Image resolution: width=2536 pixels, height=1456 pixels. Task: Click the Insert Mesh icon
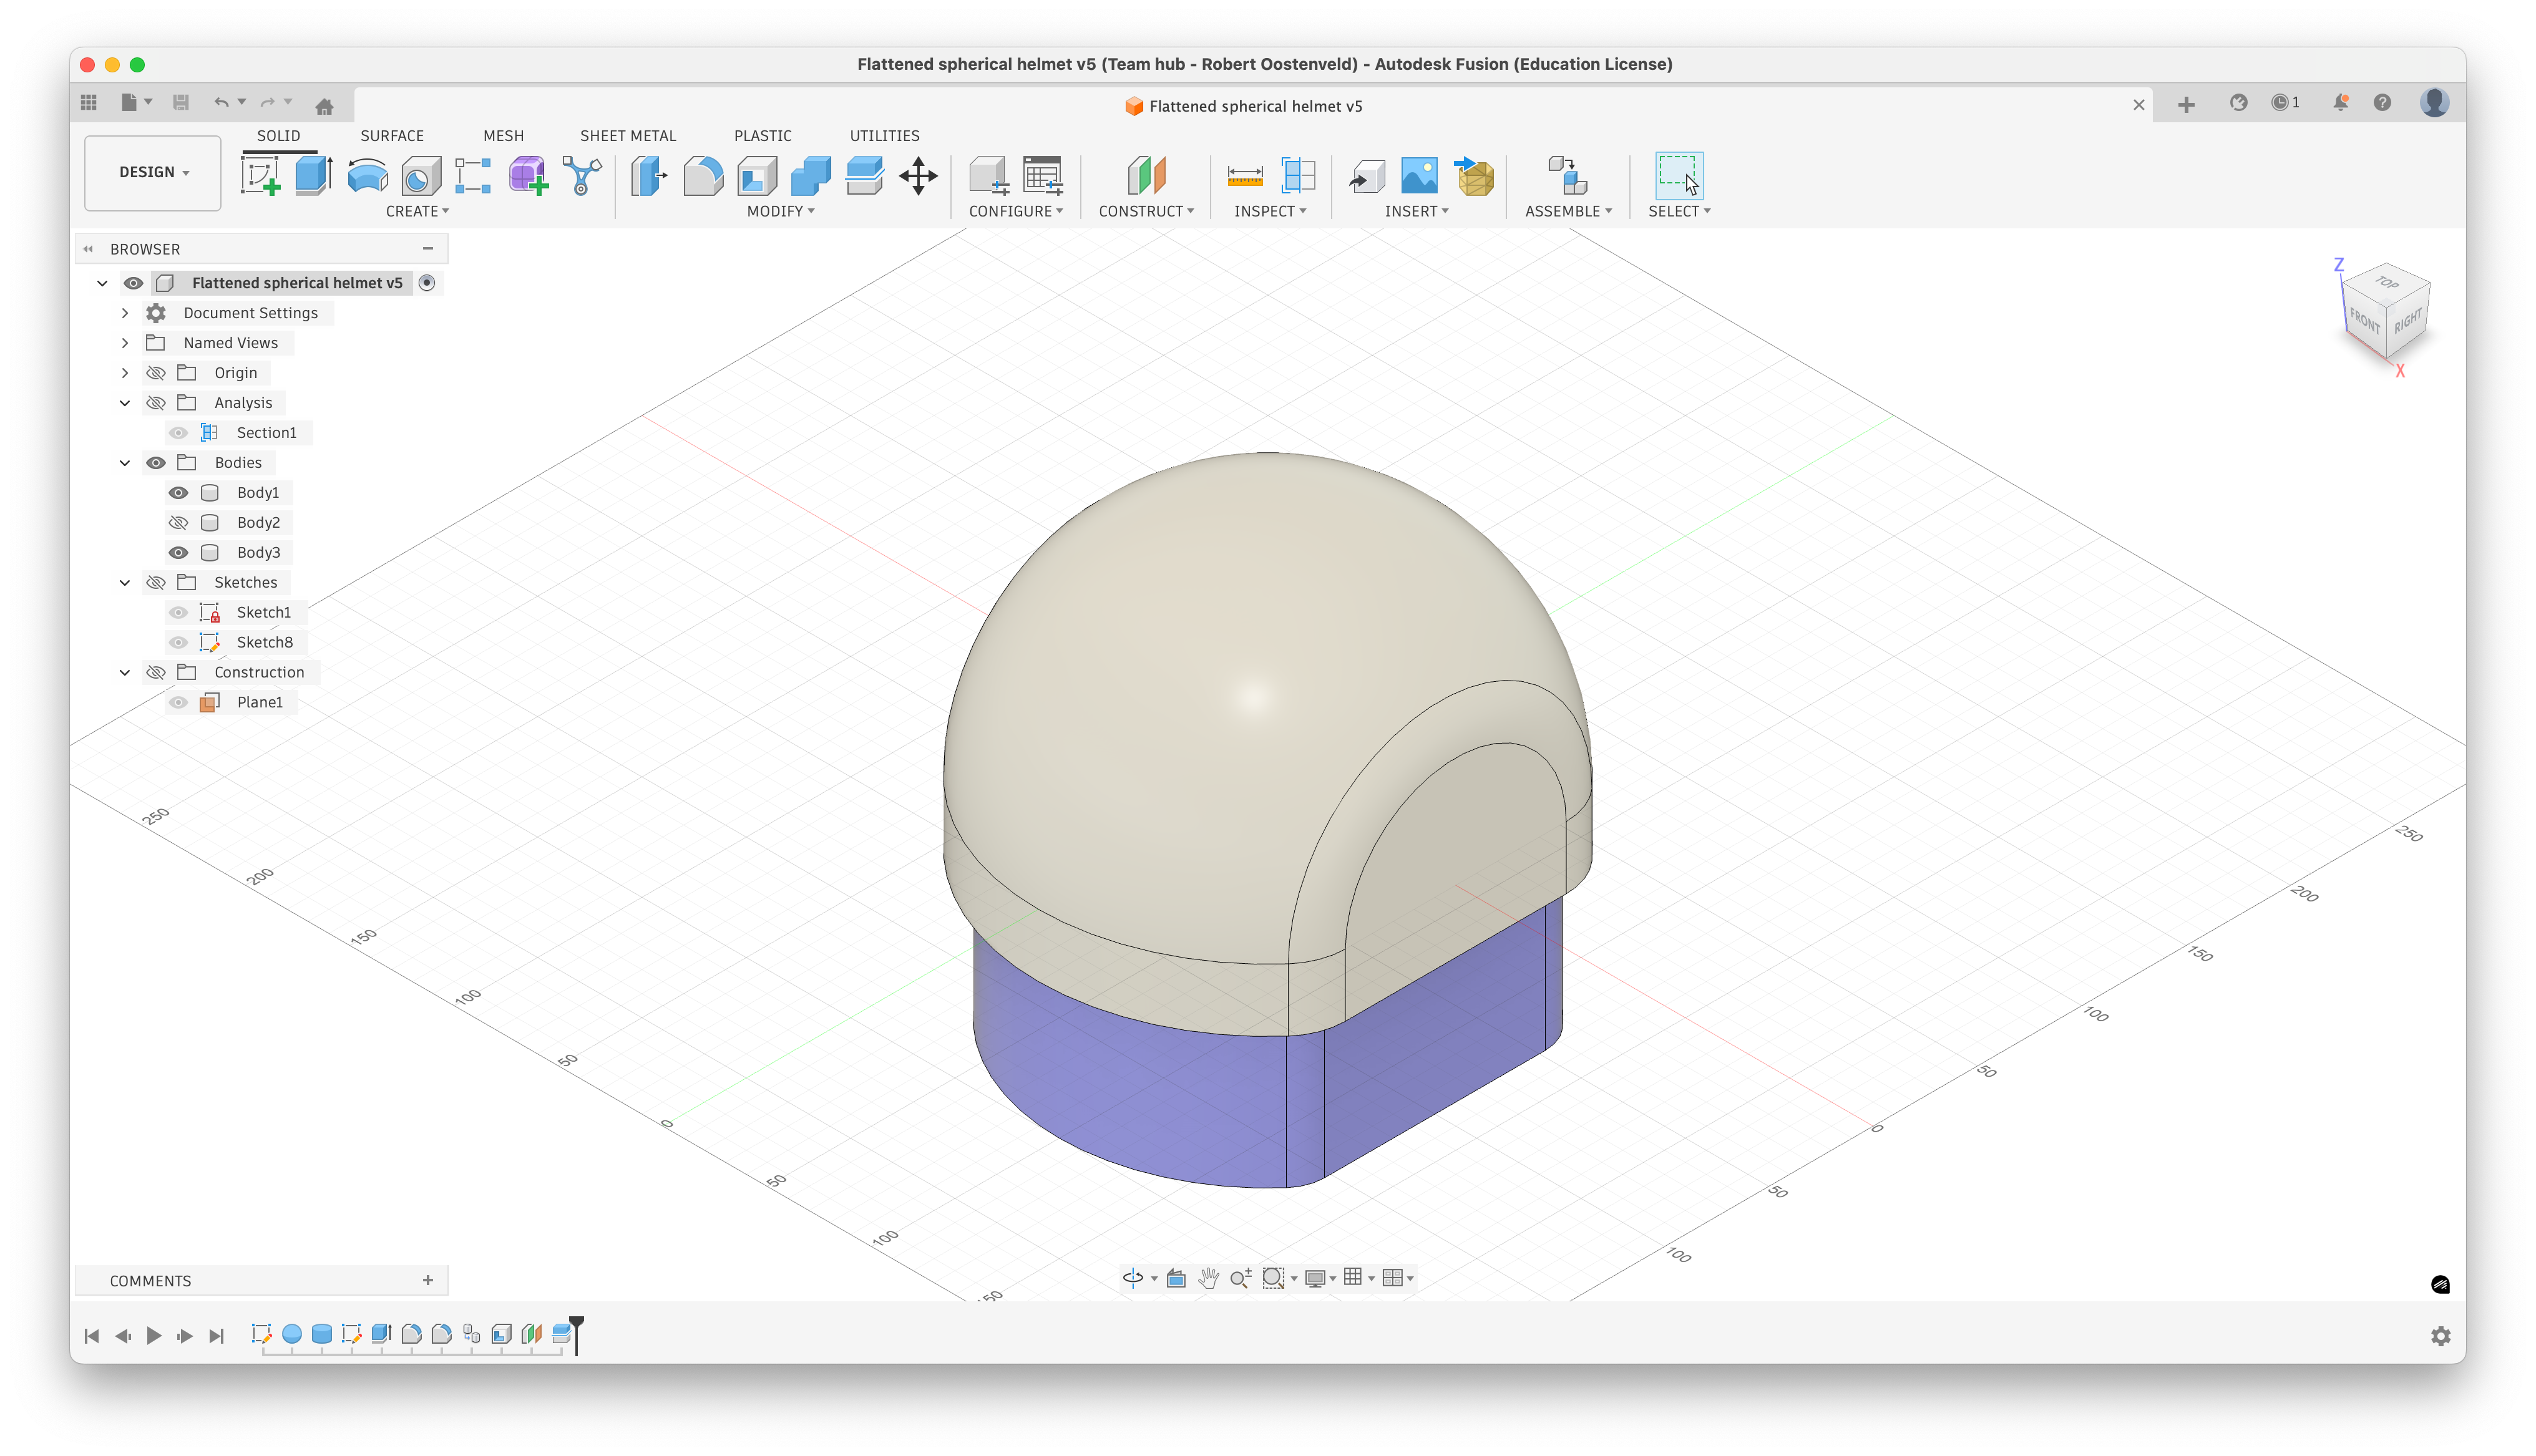1474,176
